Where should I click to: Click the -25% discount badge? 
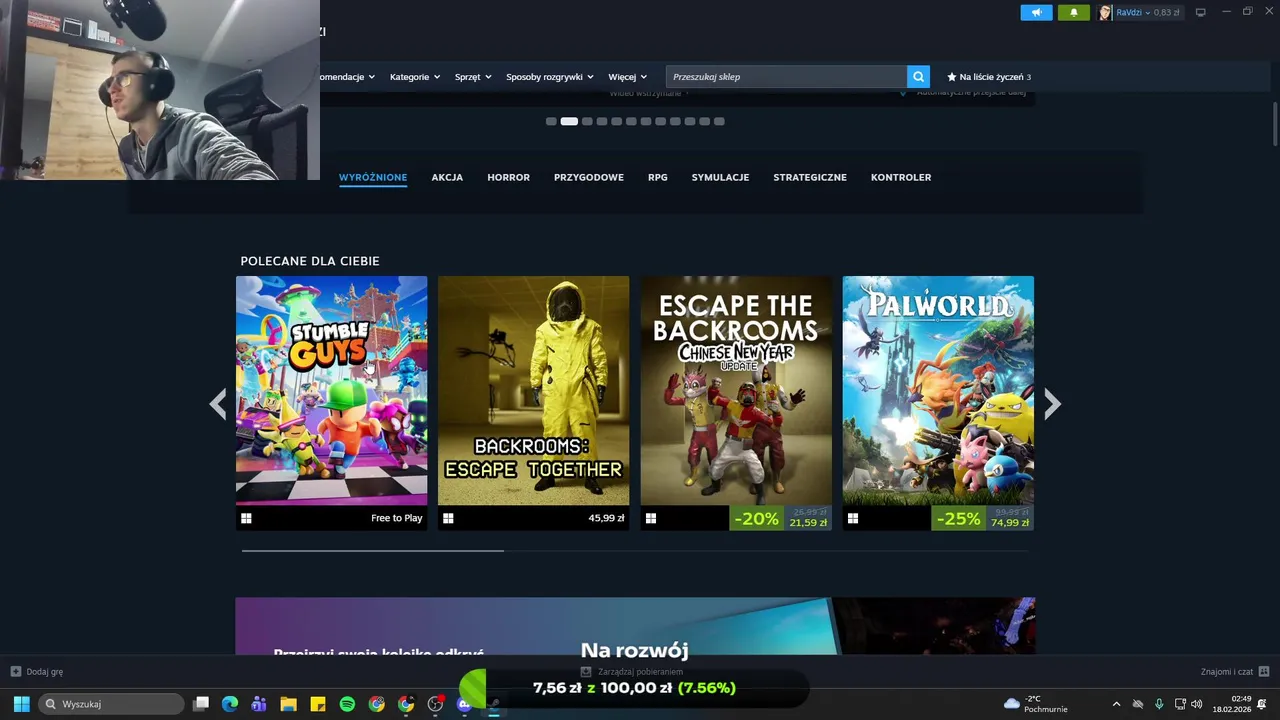point(959,518)
